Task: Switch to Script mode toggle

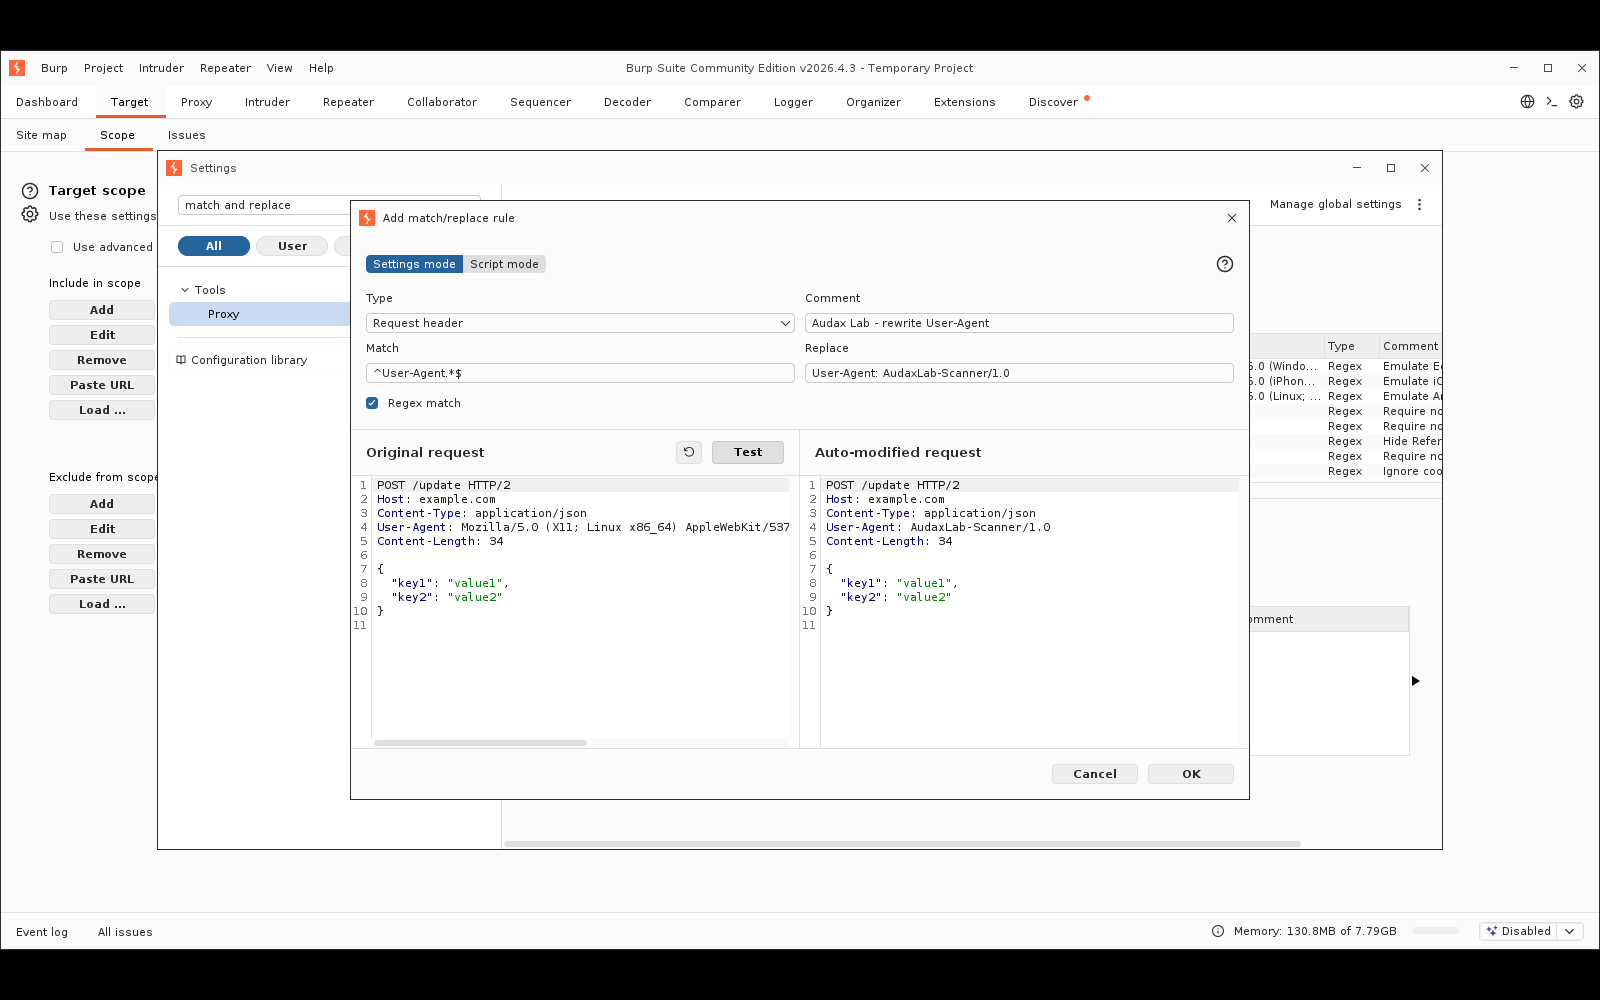Action: pyautogui.click(x=504, y=264)
